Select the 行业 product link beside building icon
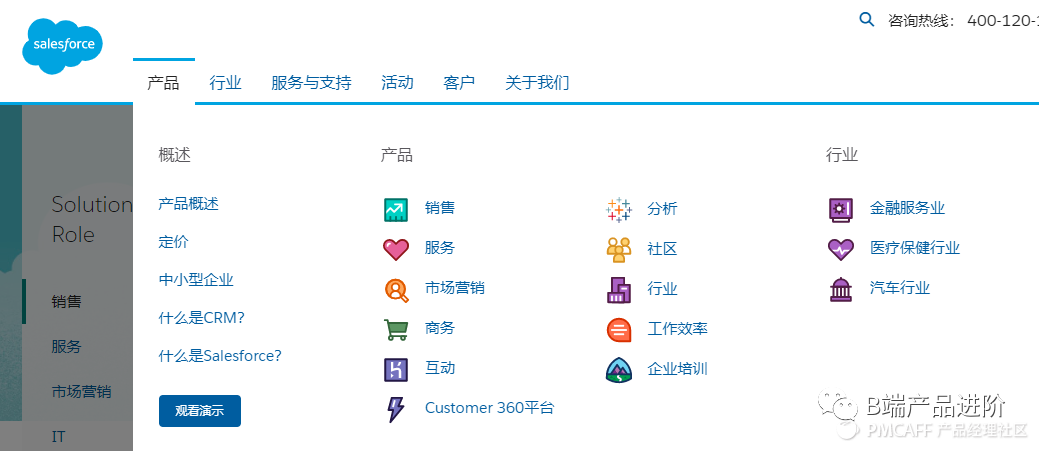 point(663,289)
